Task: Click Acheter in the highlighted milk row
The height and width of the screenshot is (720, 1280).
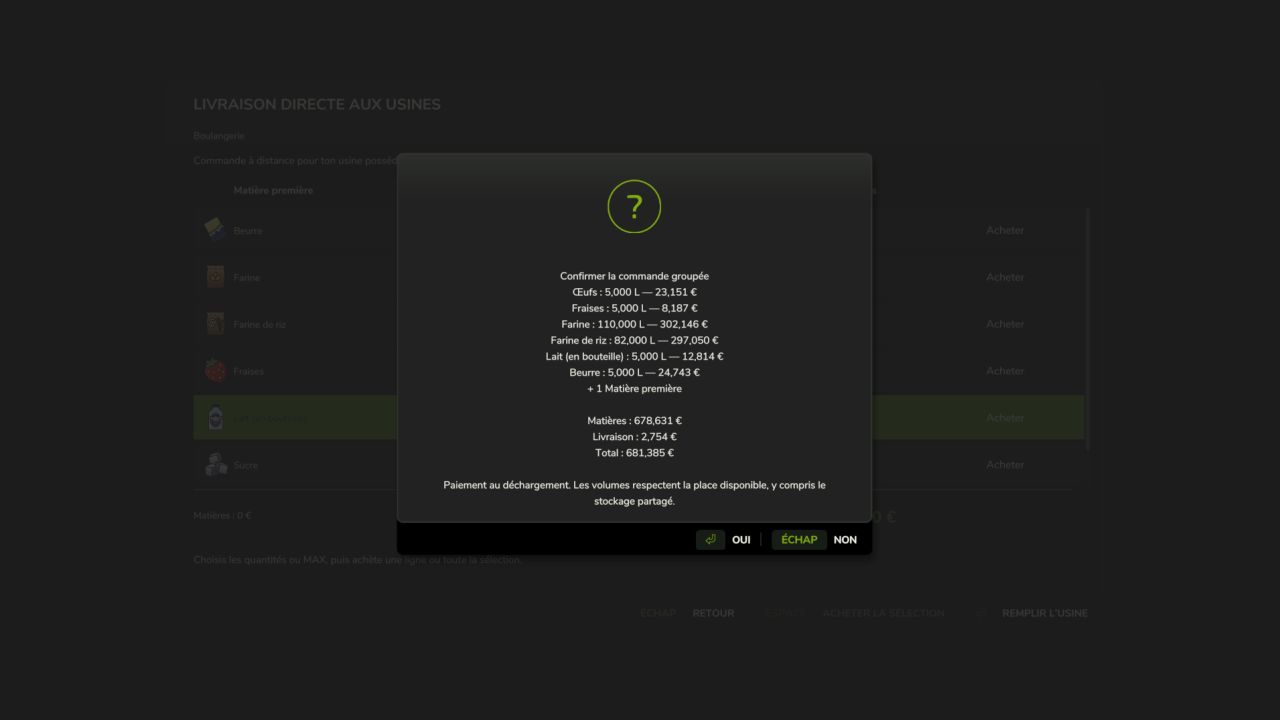Action: [1005, 418]
